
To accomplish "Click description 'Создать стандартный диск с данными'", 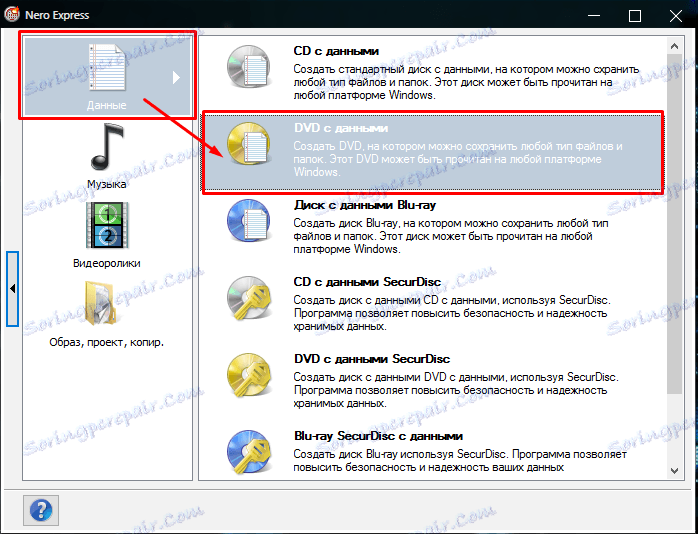I will pos(466,82).
